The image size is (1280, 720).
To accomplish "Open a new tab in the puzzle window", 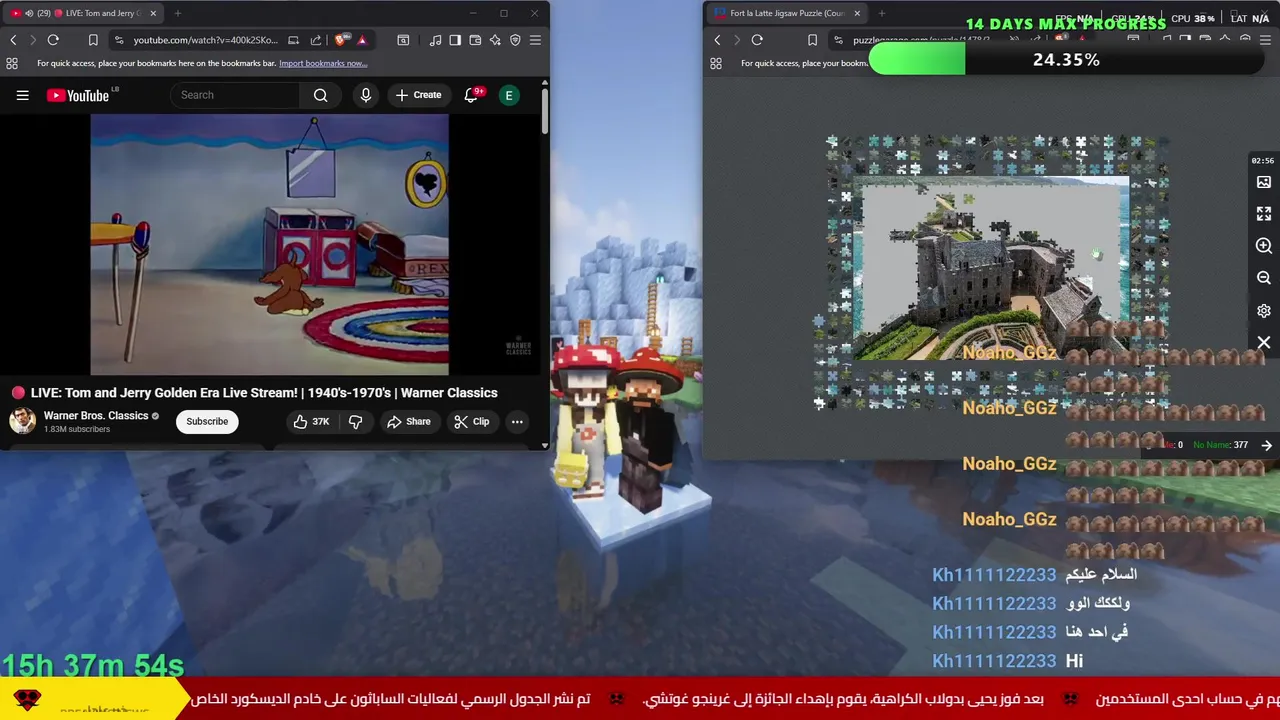I will point(882,13).
